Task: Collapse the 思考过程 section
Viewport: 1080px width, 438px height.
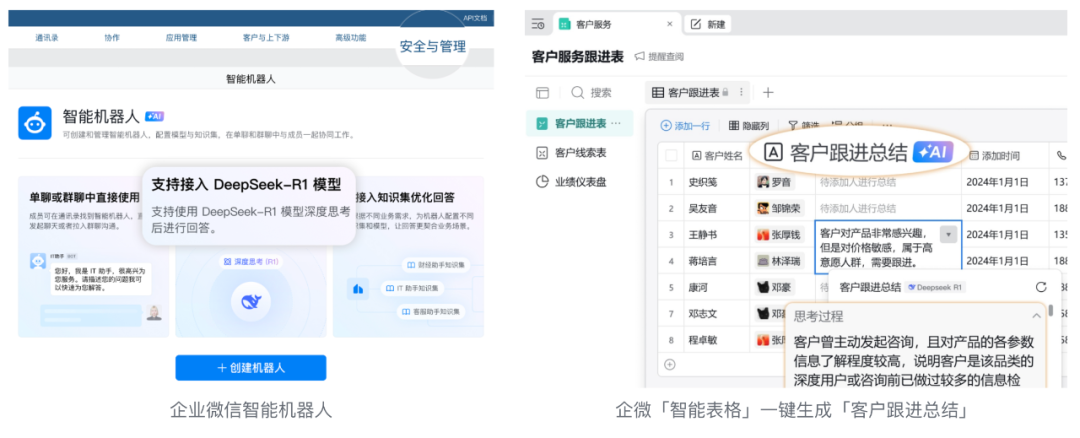Action: (1036, 316)
